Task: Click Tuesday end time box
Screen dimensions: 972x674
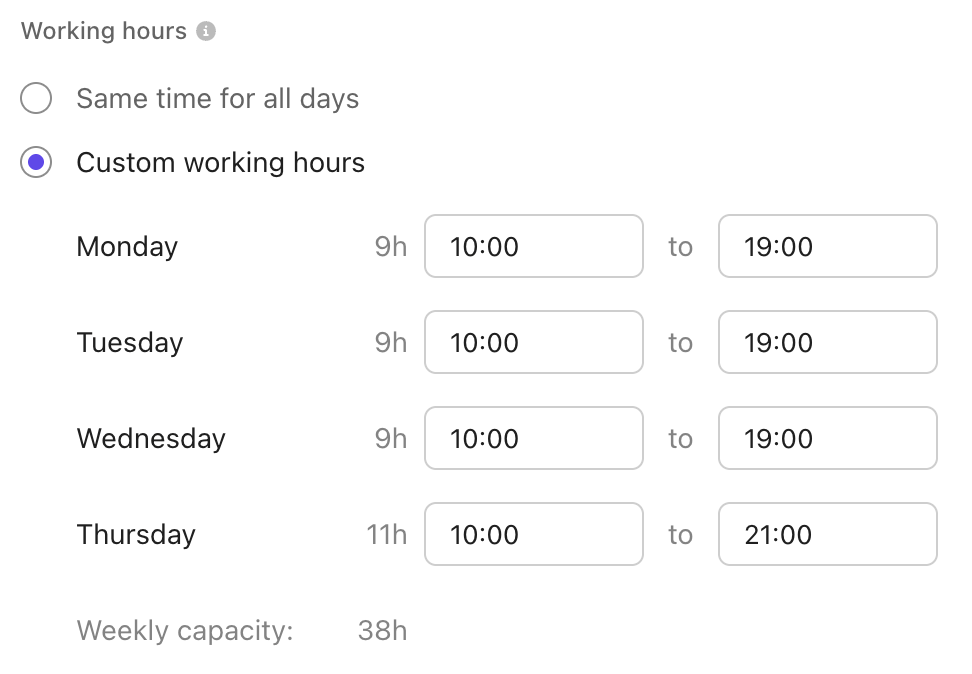Action: [x=827, y=343]
